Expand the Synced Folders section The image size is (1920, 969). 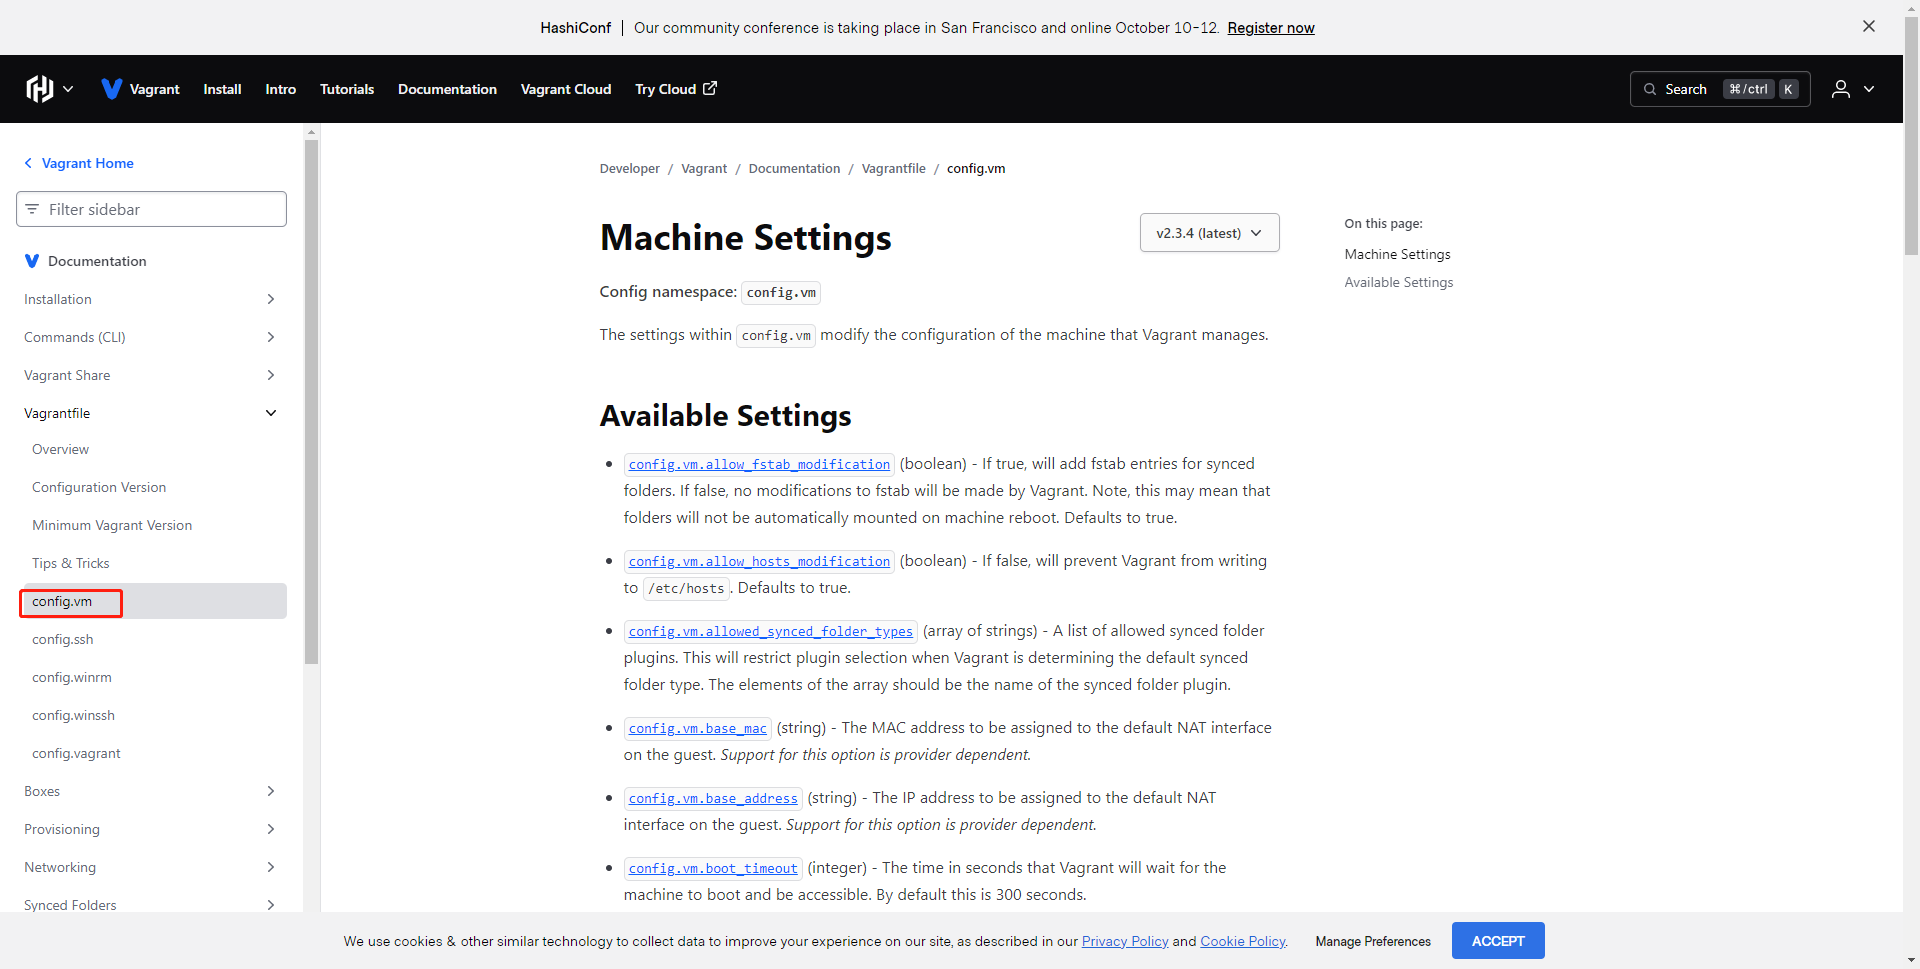pos(271,905)
